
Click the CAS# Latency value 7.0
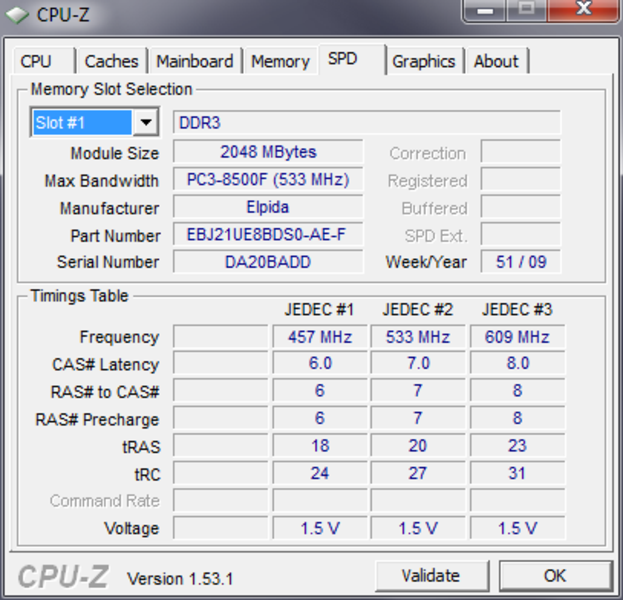click(x=418, y=363)
